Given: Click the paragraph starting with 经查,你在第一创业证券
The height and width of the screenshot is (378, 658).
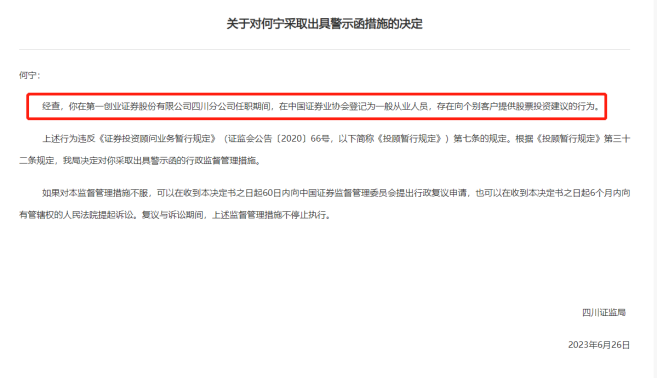Looking at the screenshot, I should tap(321, 107).
